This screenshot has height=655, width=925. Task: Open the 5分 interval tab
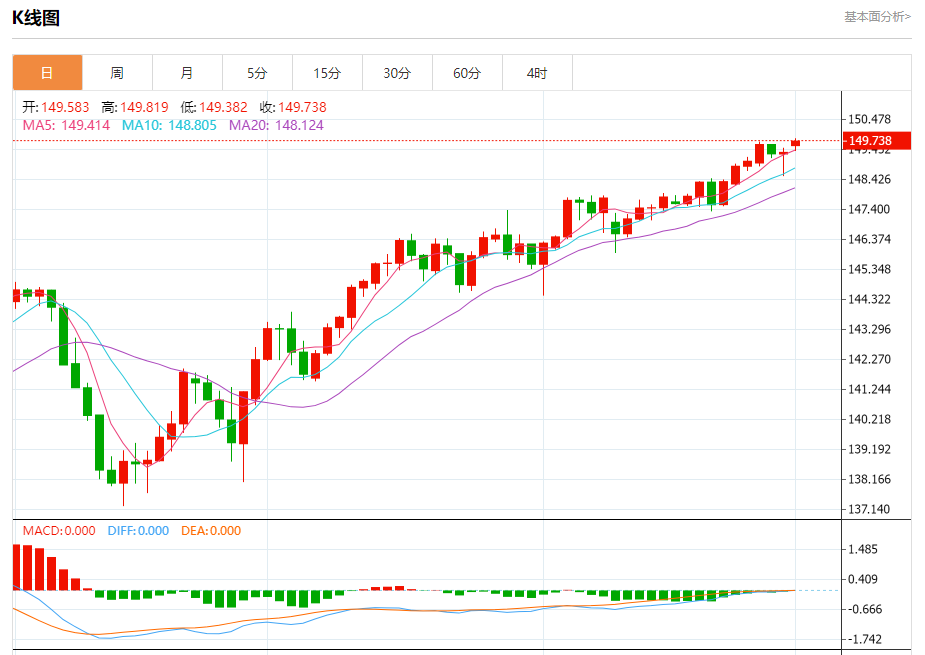point(257,73)
